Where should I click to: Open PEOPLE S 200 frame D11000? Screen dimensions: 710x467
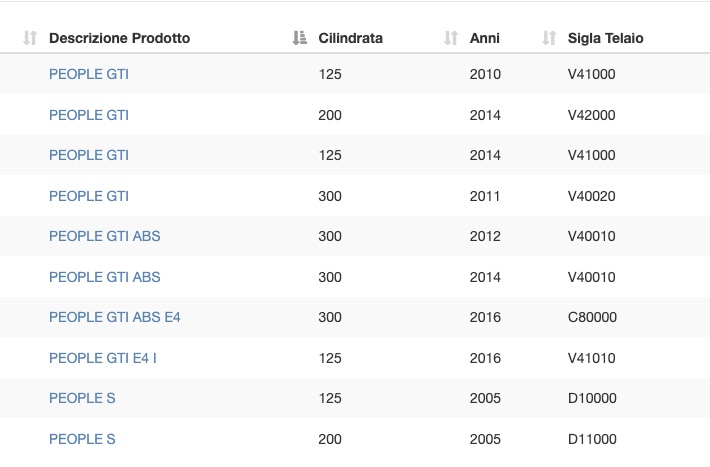82,439
